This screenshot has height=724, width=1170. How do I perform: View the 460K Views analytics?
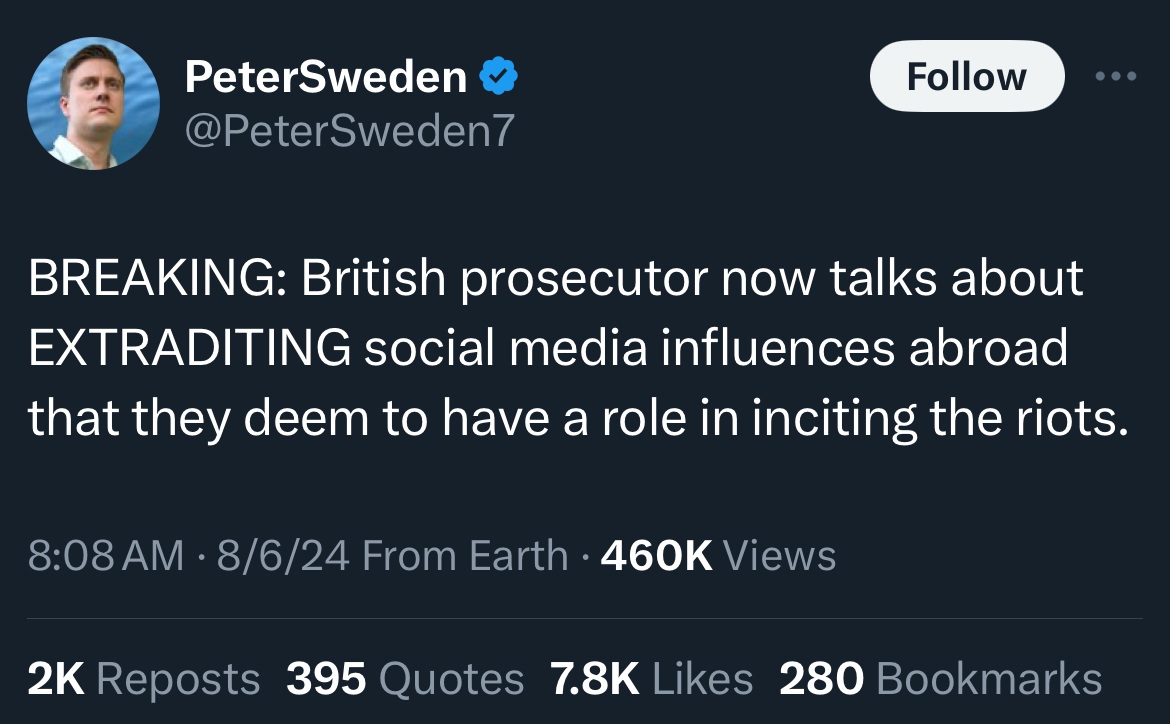(x=718, y=555)
